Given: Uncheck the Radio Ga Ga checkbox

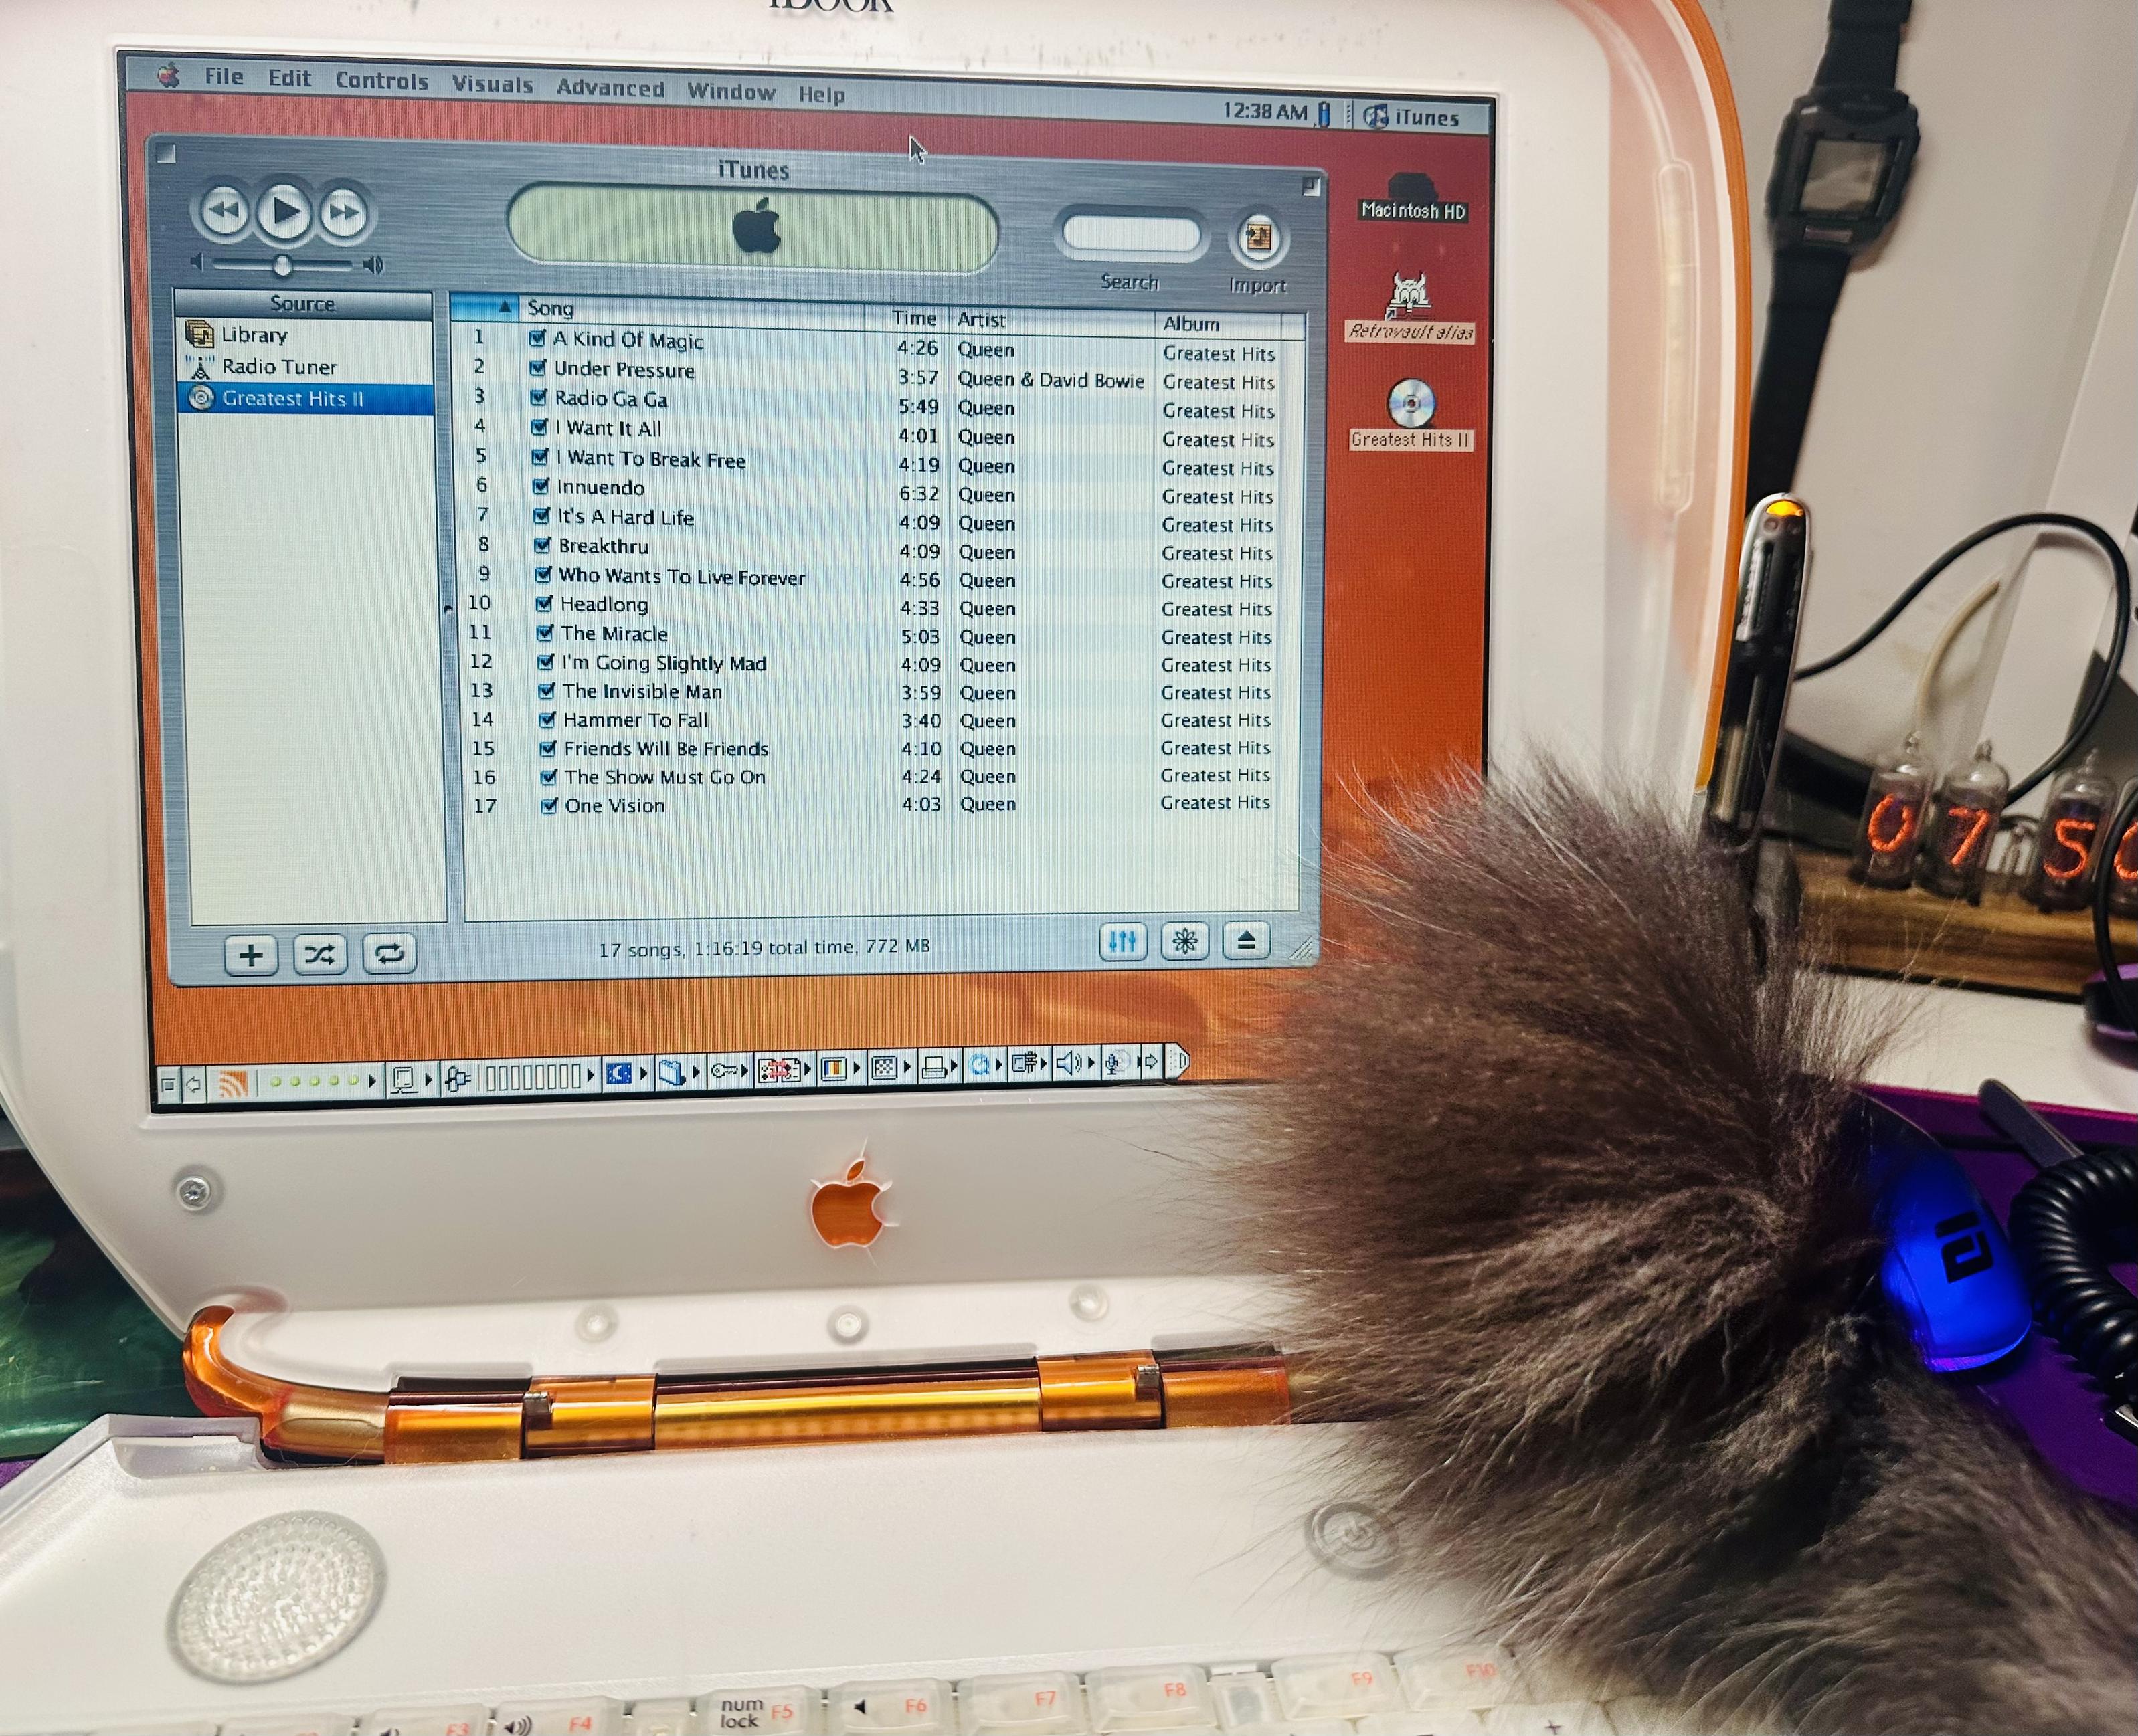Looking at the screenshot, I should [x=538, y=398].
